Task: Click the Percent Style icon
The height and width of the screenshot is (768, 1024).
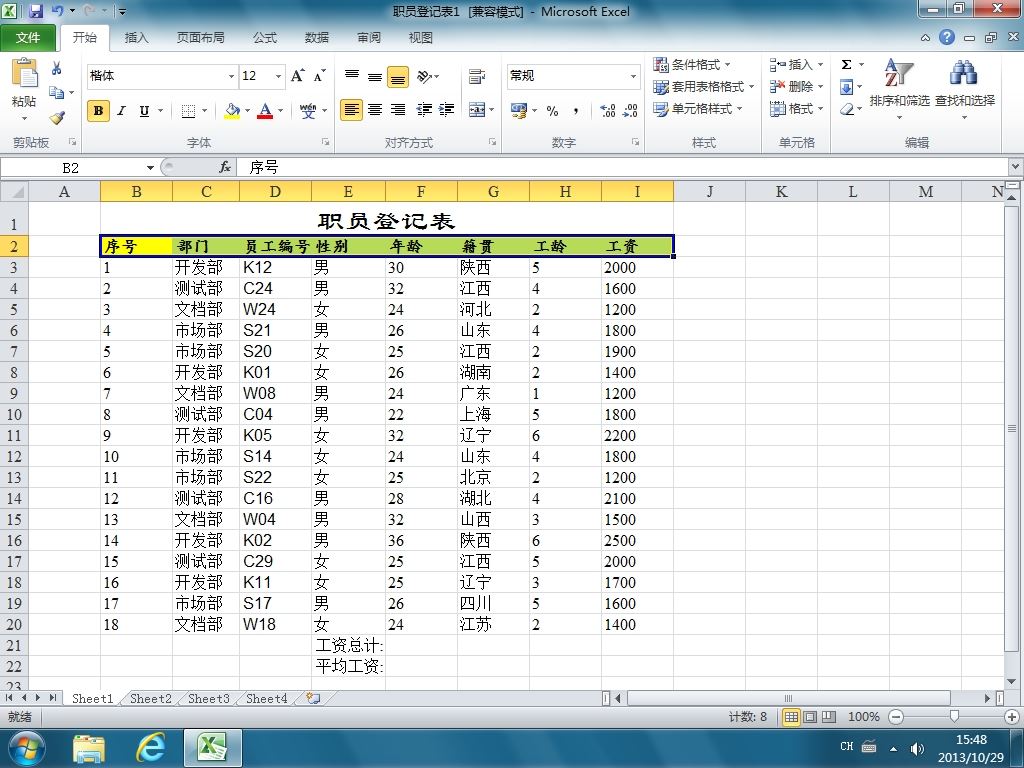Action: point(552,110)
